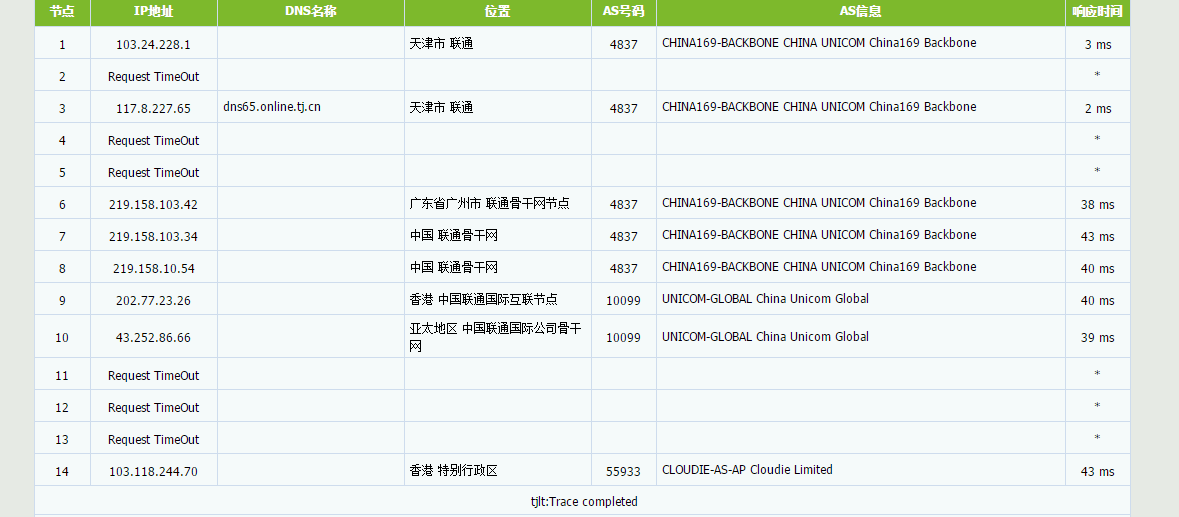The width and height of the screenshot is (1179, 517).
Task: Click DNS name dns65.online.tj.cn
Action: (272, 107)
